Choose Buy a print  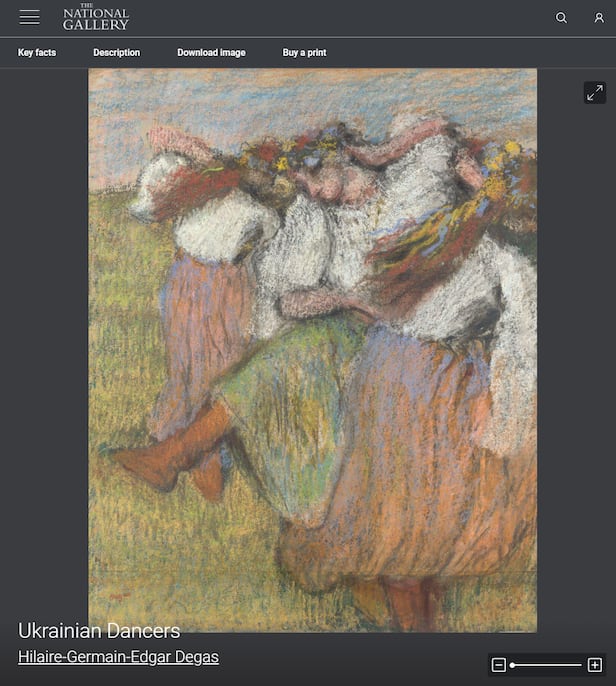(304, 53)
